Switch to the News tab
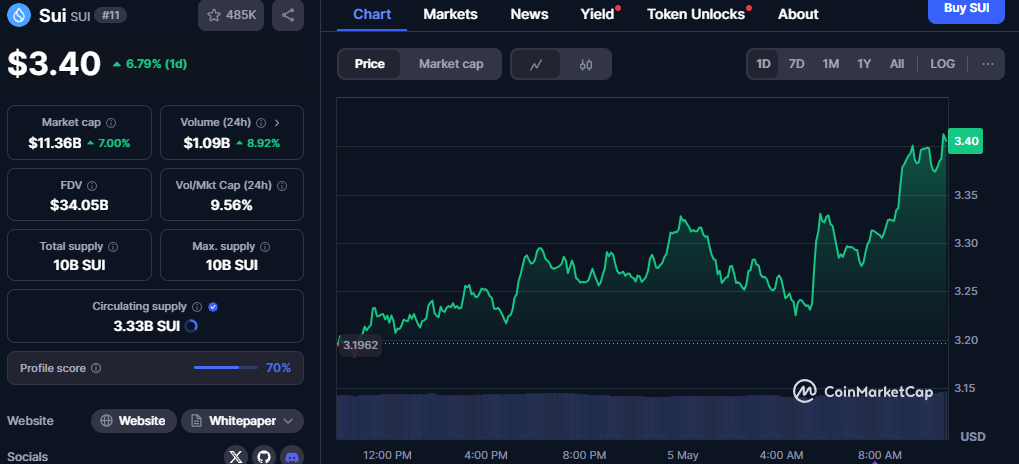Viewport: 1019px width, 464px height. pyautogui.click(x=529, y=14)
